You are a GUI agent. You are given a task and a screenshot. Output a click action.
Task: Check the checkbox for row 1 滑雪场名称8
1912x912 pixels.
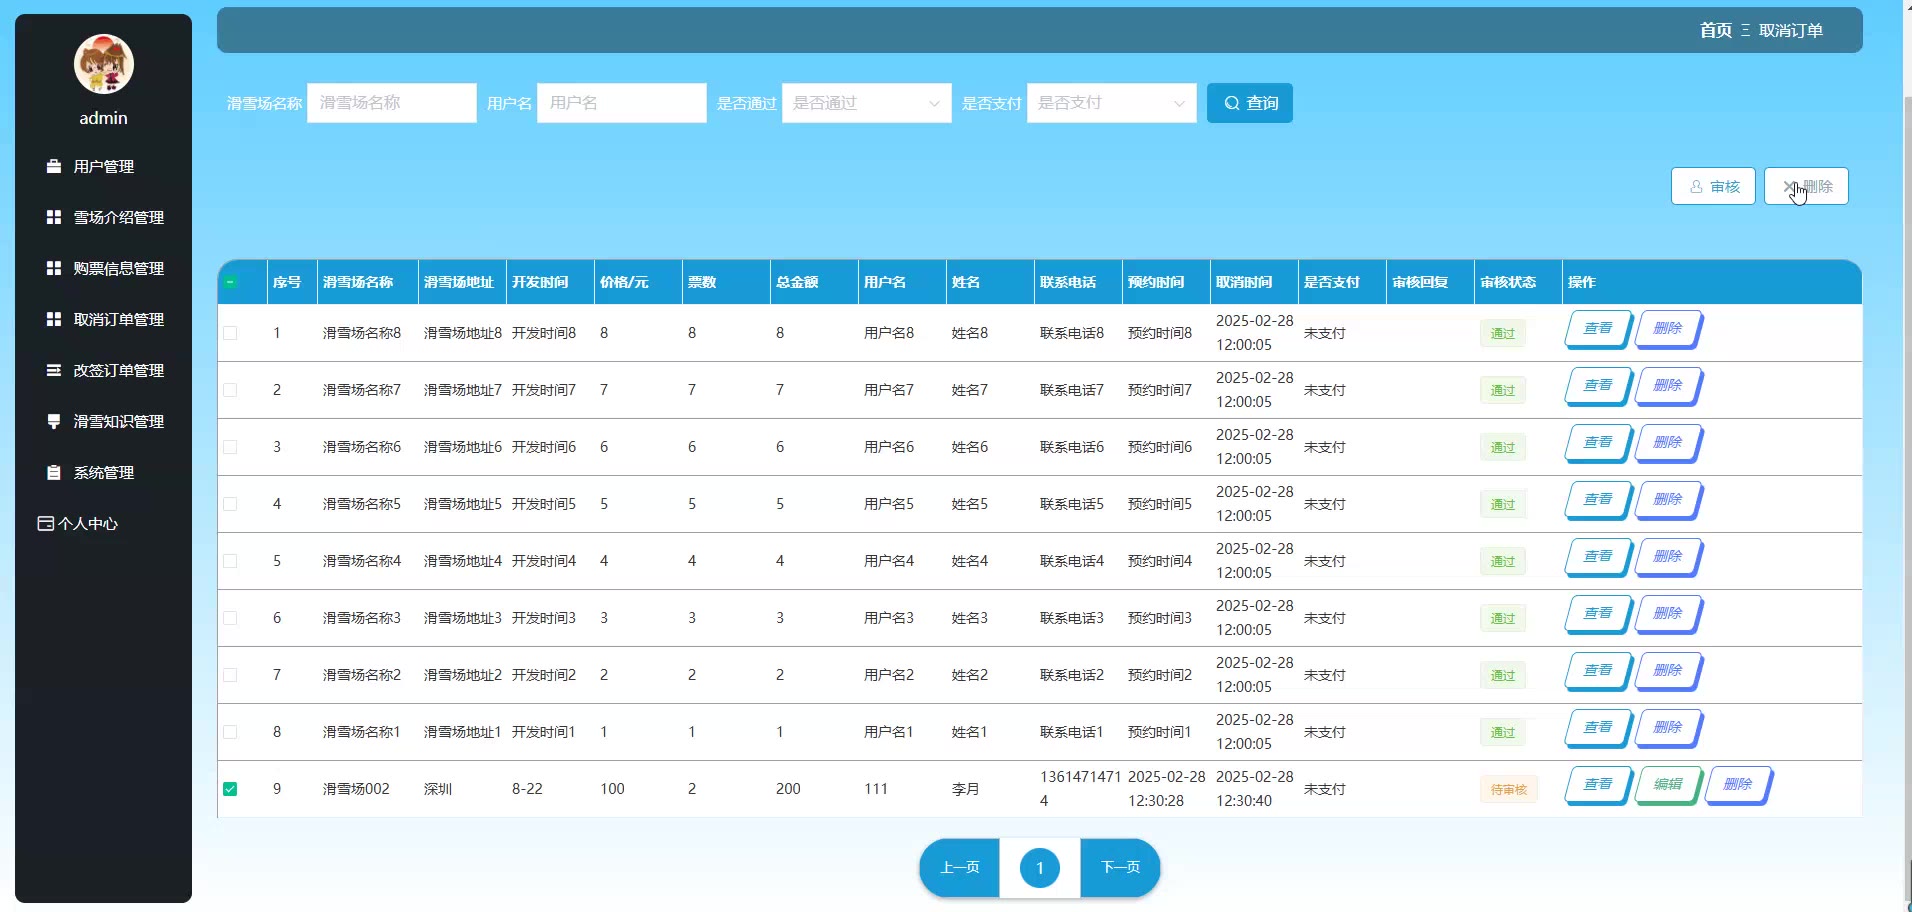point(230,333)
